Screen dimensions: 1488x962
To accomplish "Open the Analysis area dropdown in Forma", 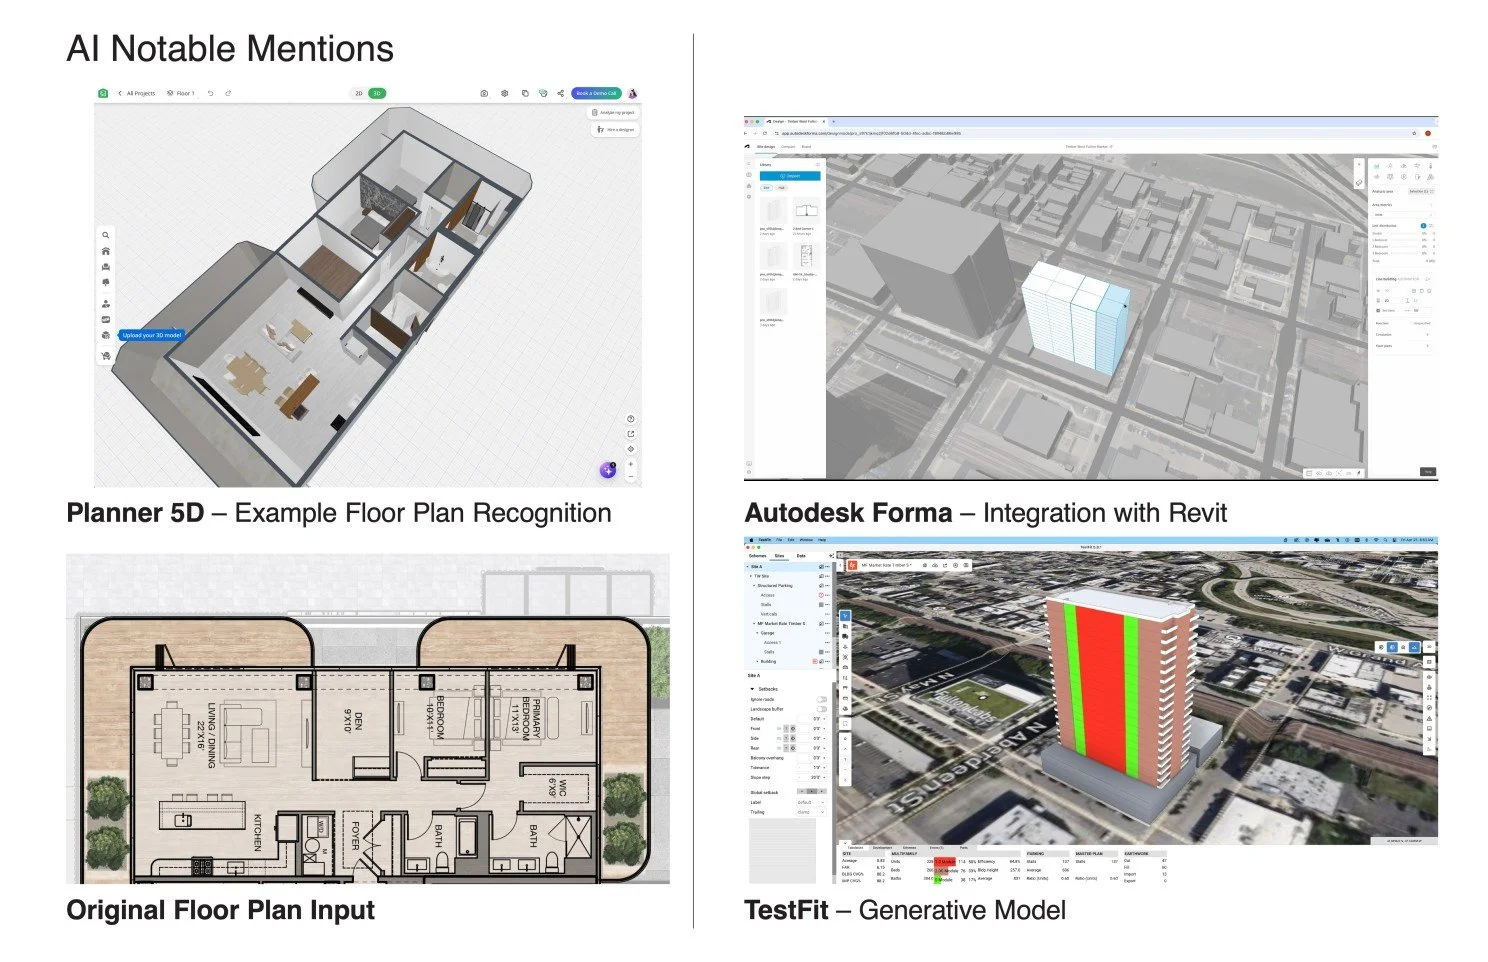I will [x=1421, y=191].
